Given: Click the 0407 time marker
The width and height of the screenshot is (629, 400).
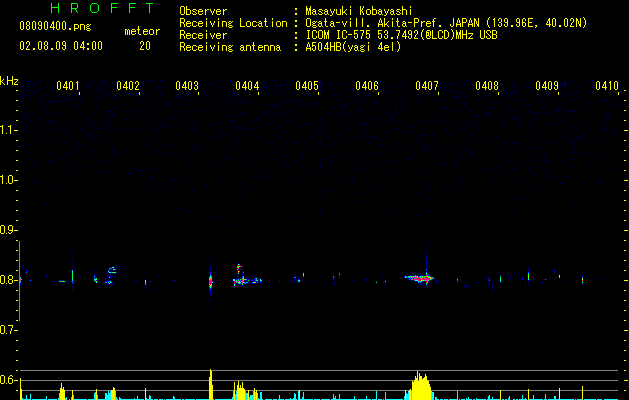Looking at the screenshot, I should pyautogui.click(x=427, y=85).
